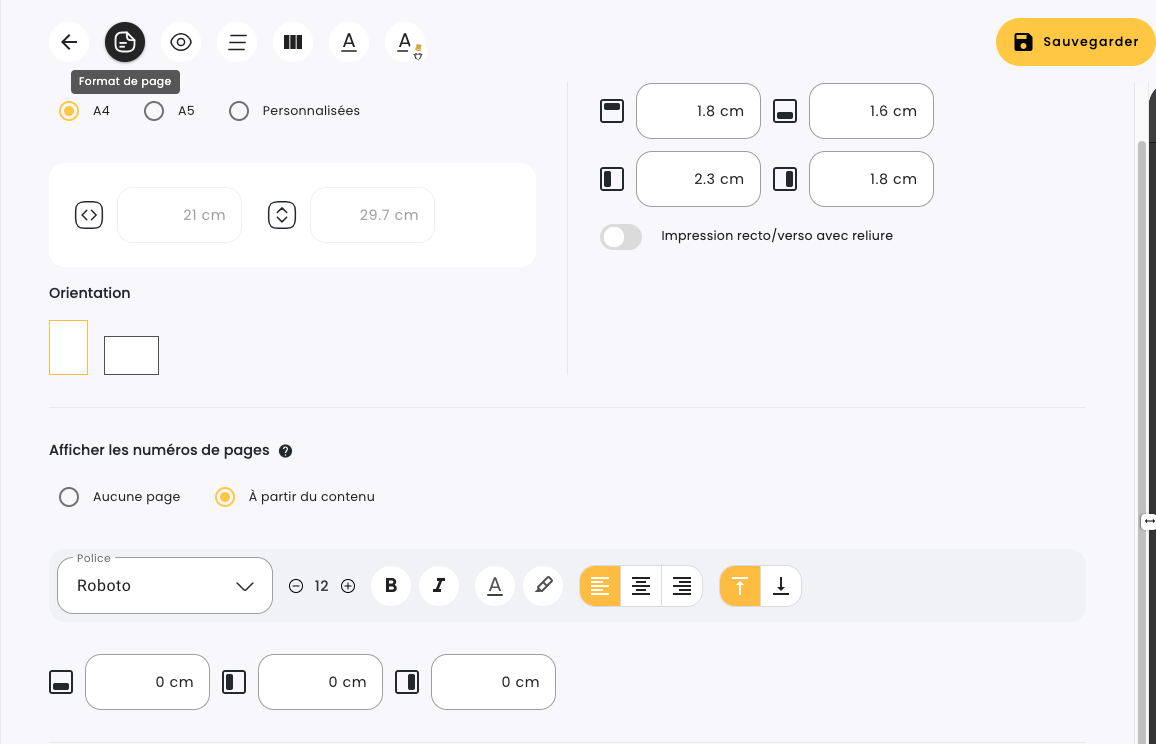Screen dimensions: 1156x744
Task: Open the eye preview icon in toolbar
Action: pyautogui.click(x=181, y=42)
